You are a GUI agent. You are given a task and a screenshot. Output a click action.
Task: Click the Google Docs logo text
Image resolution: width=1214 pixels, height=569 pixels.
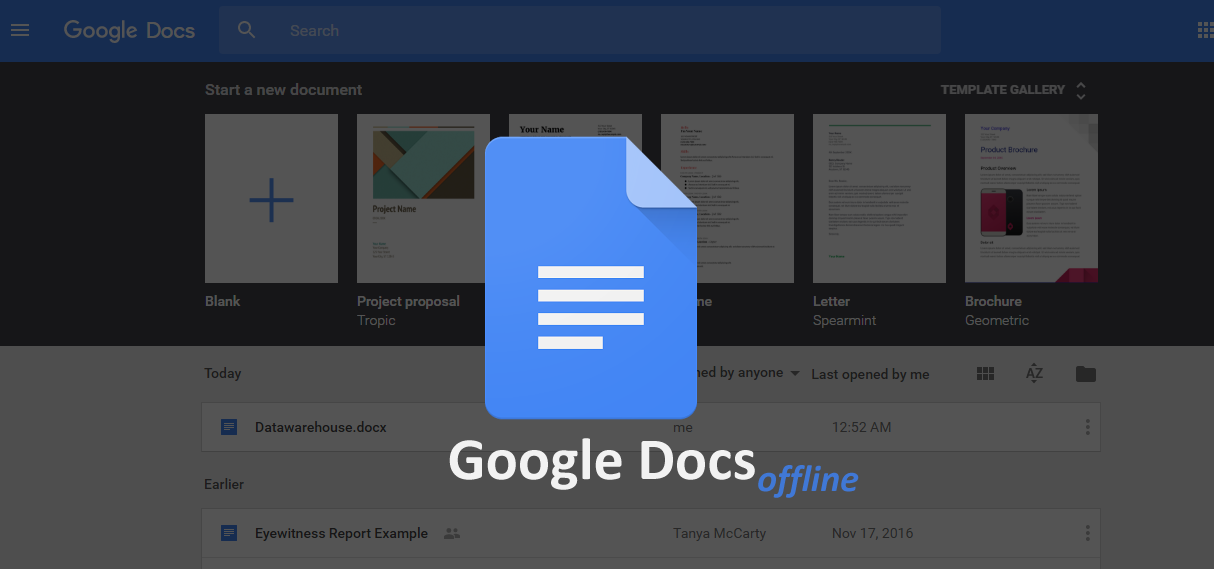pyautogui.click(x=129, y=30)
